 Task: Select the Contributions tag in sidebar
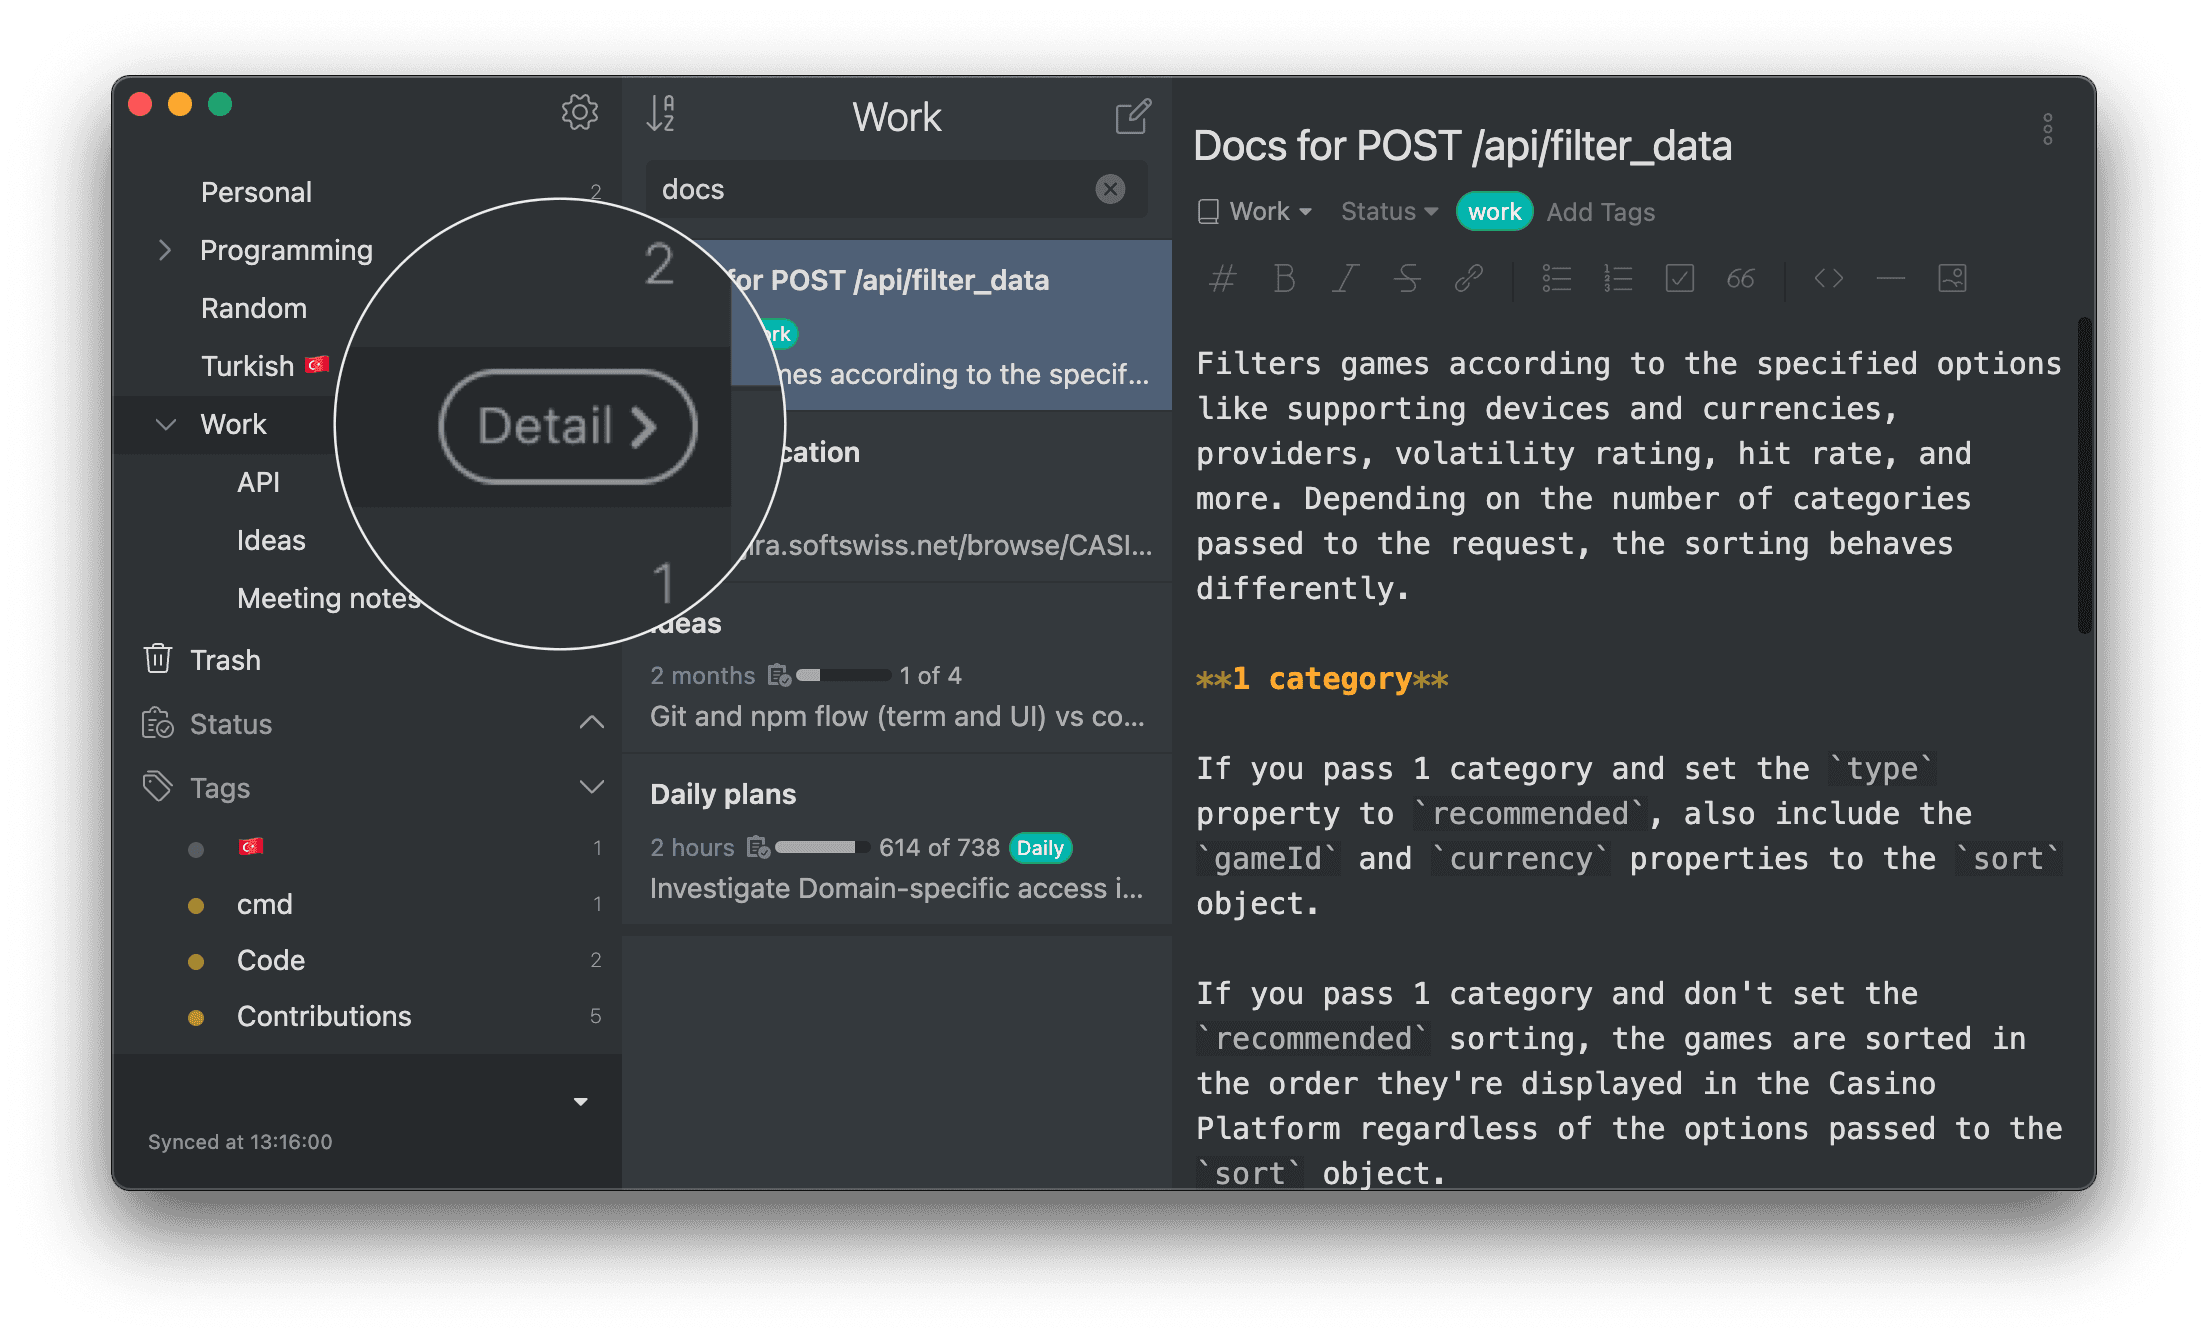(323, 1016)
